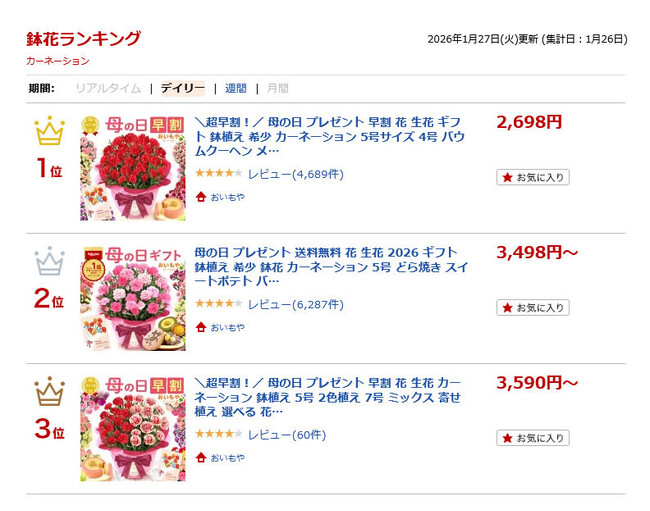This screenshot has width=650, height=511.
Task: Open the カーネーション category link
Action: coord(58,61)
